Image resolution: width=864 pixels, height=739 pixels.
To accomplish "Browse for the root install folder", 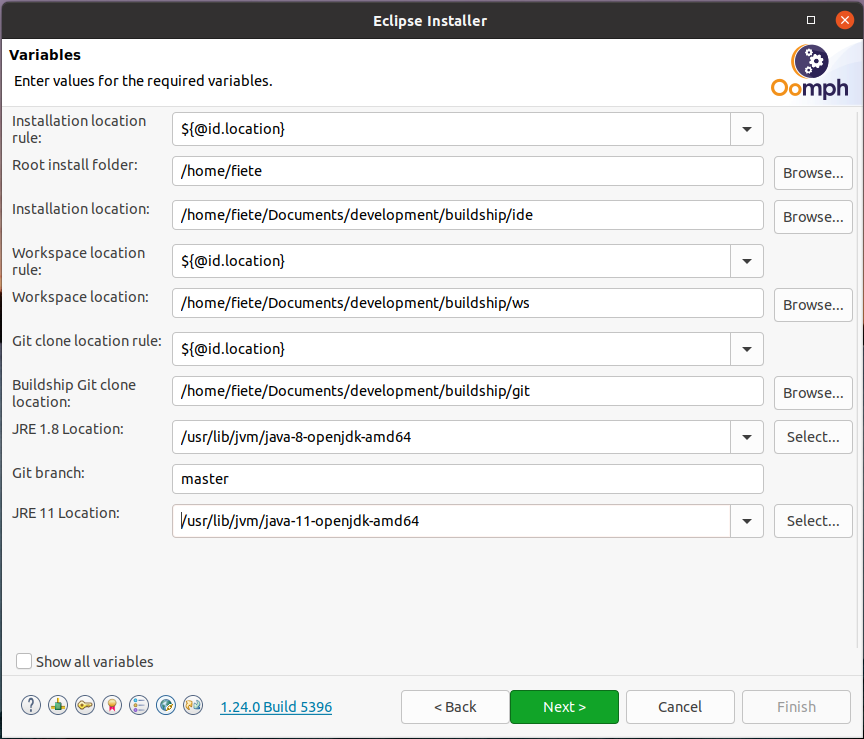I will (812, 171).
